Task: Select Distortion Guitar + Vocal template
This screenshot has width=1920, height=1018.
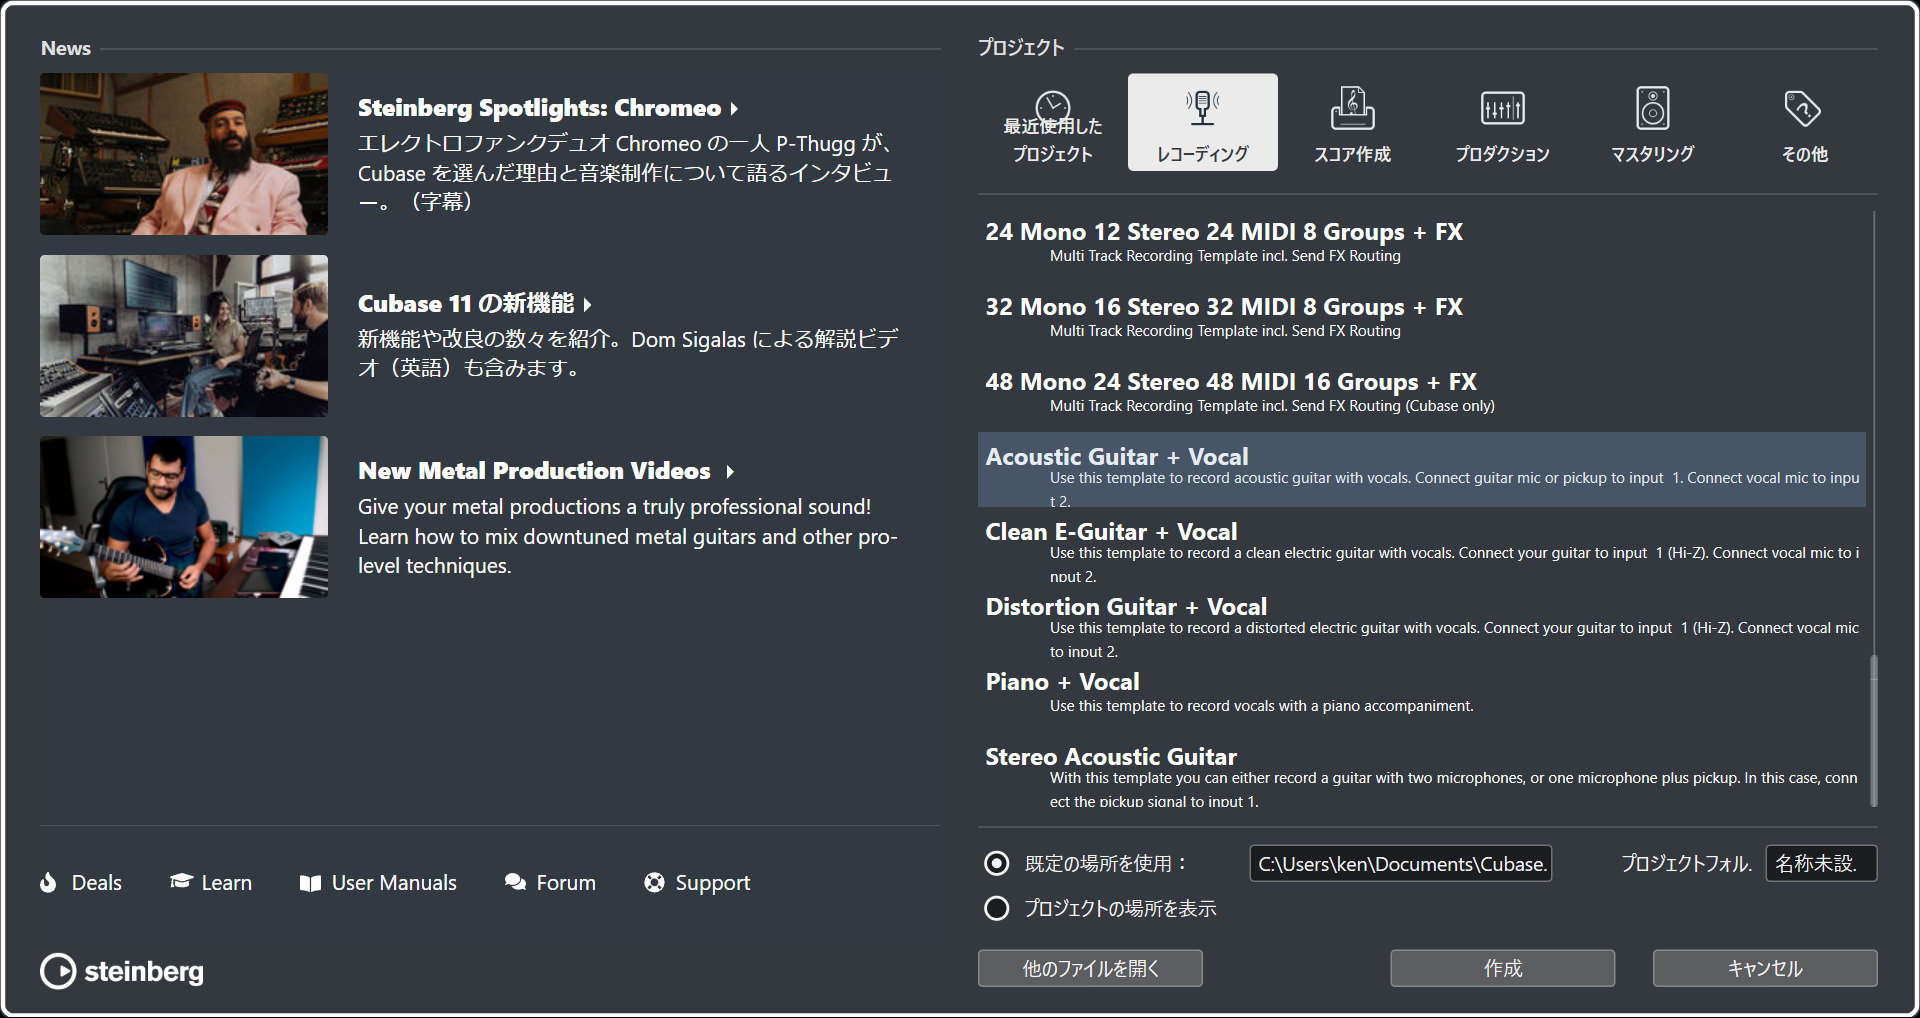Action: pyautogui.click(x=1421, y=620)
